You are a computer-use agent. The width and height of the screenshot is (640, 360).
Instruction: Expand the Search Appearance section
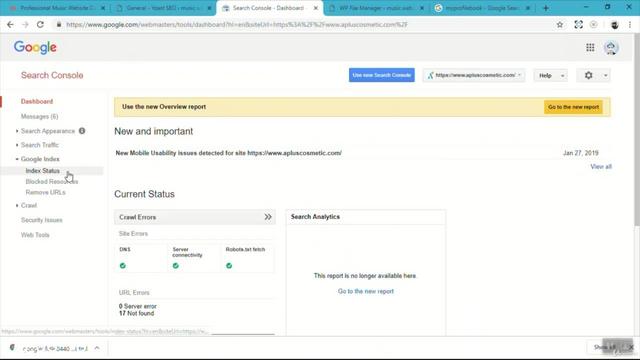[x=17, y=131]
